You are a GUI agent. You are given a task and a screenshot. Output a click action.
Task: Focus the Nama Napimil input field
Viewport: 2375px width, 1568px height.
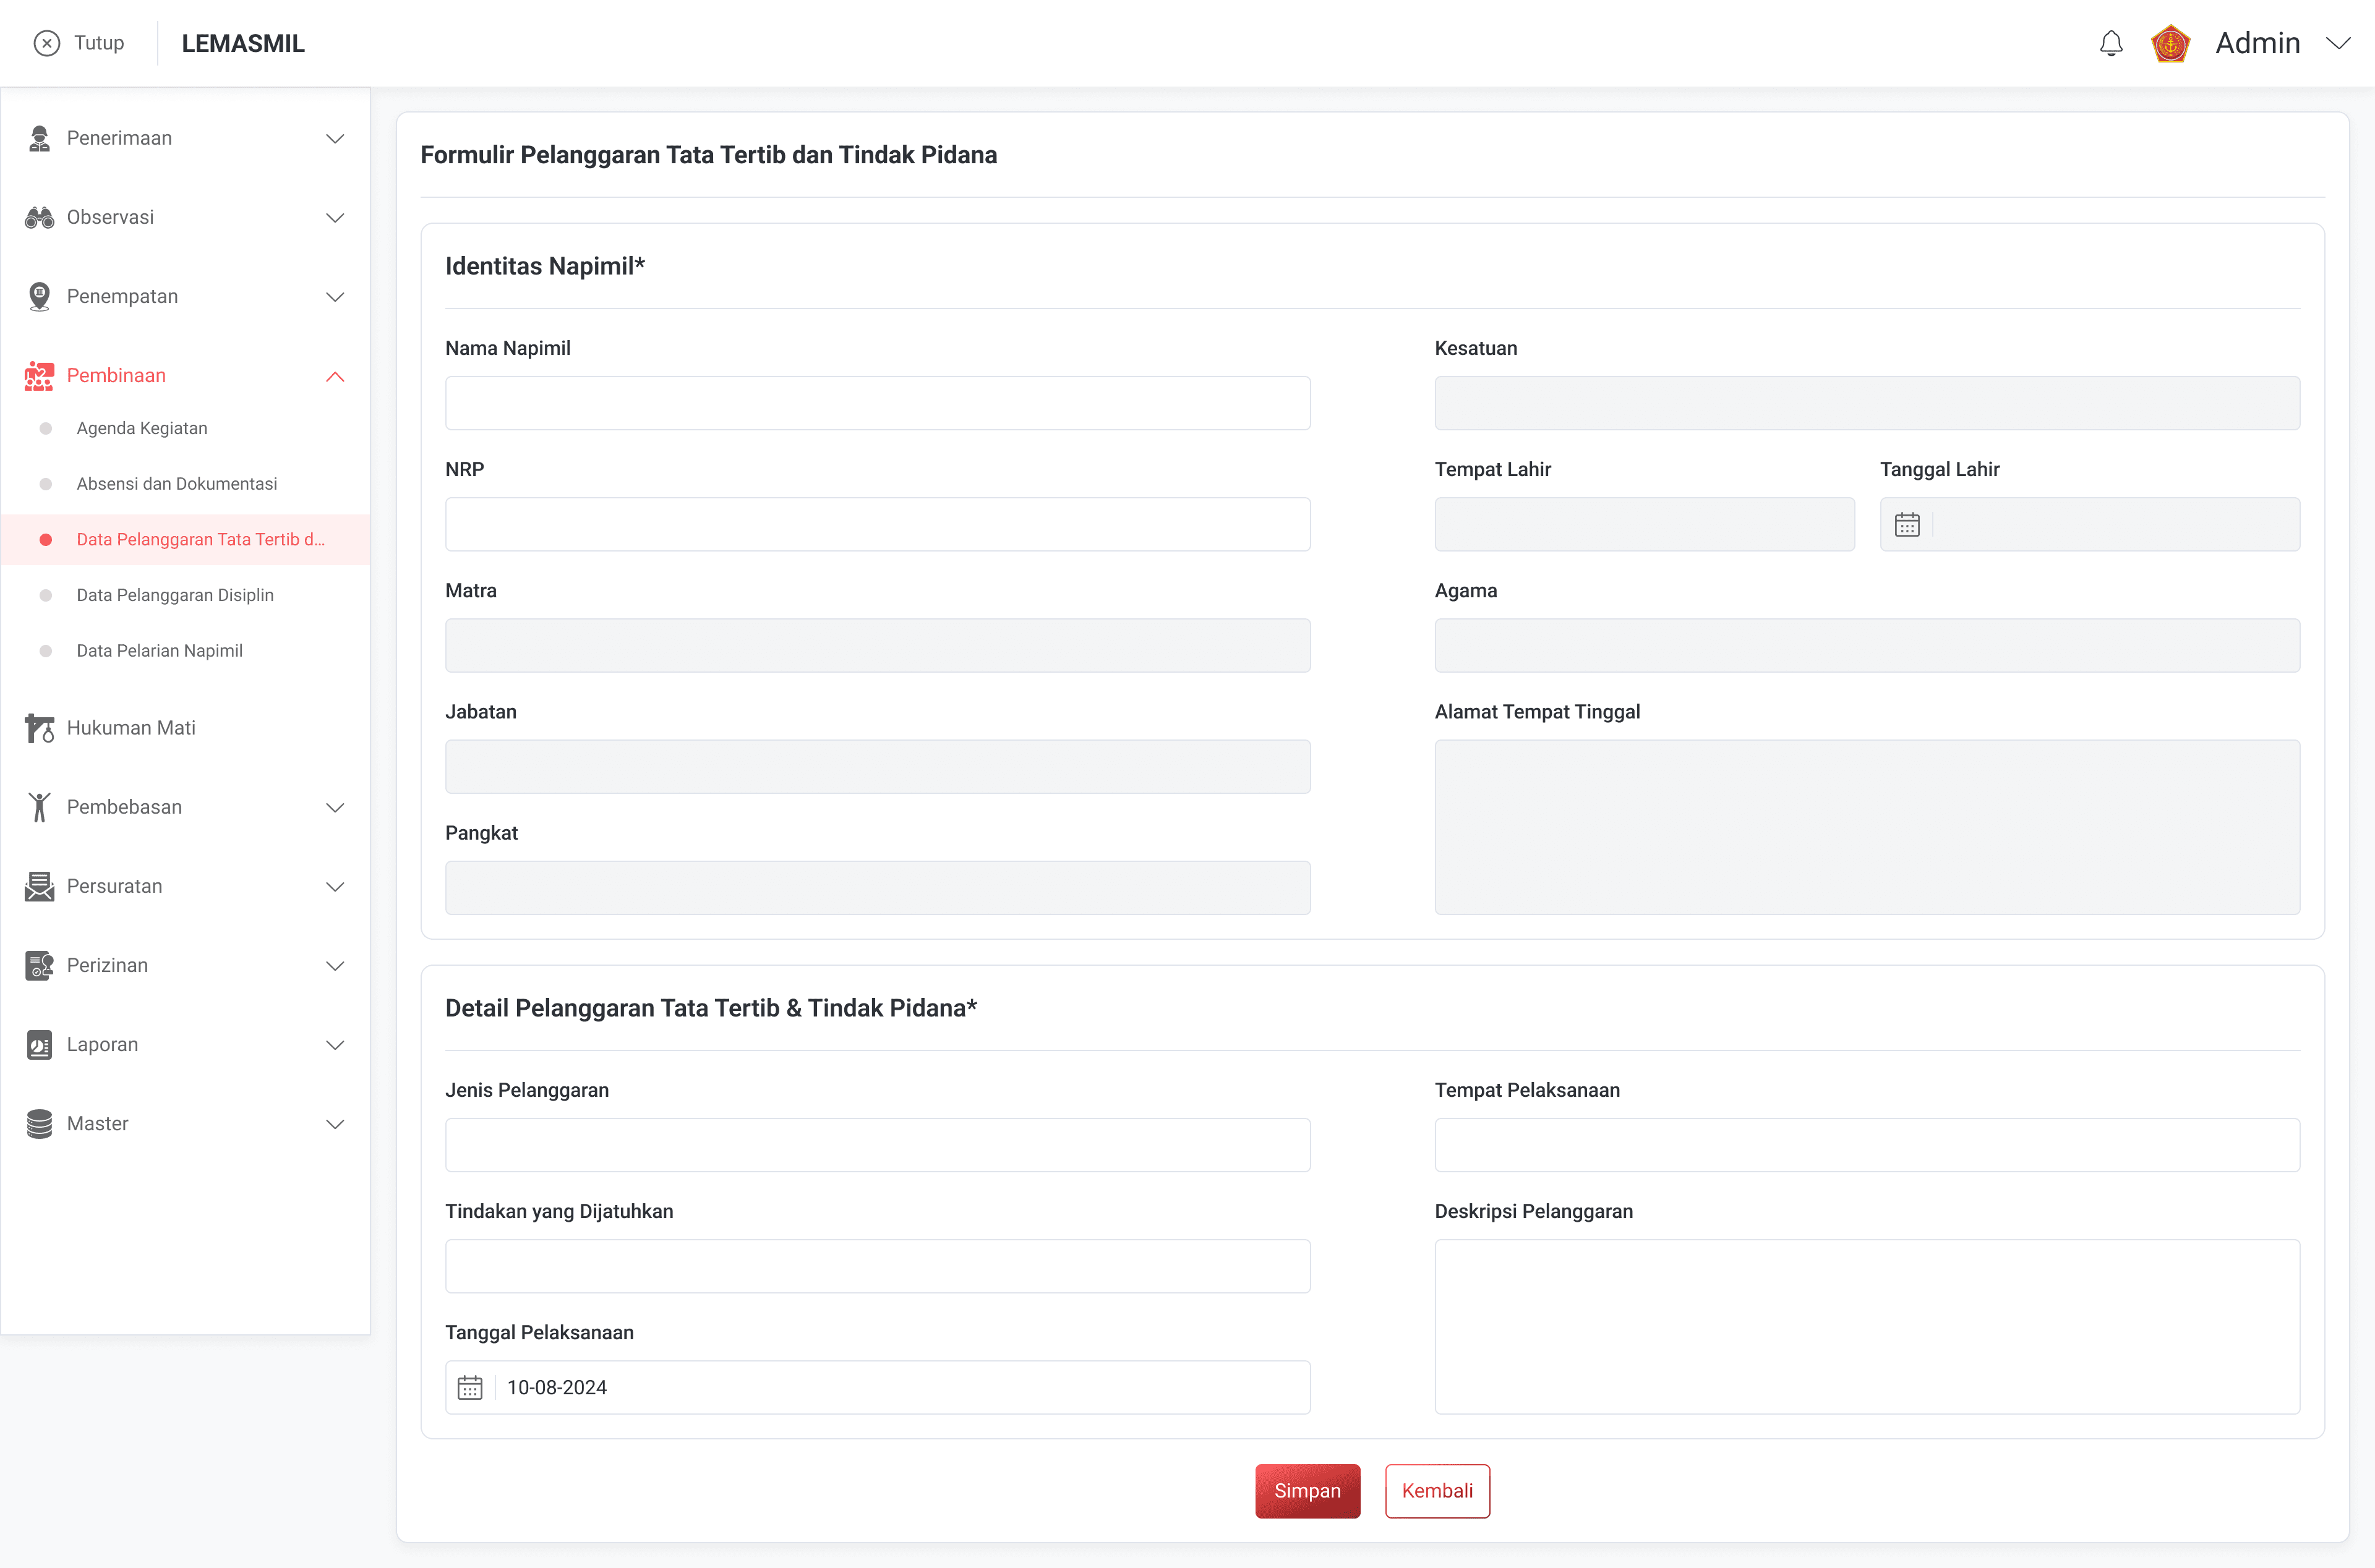point(877,403)
